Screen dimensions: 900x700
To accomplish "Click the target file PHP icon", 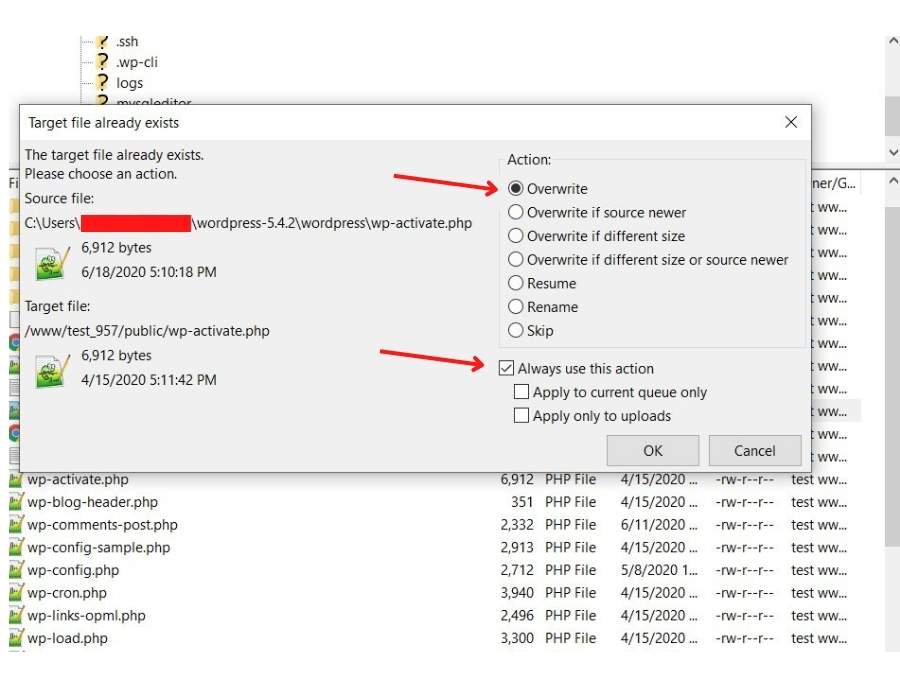I will [52, 370].
